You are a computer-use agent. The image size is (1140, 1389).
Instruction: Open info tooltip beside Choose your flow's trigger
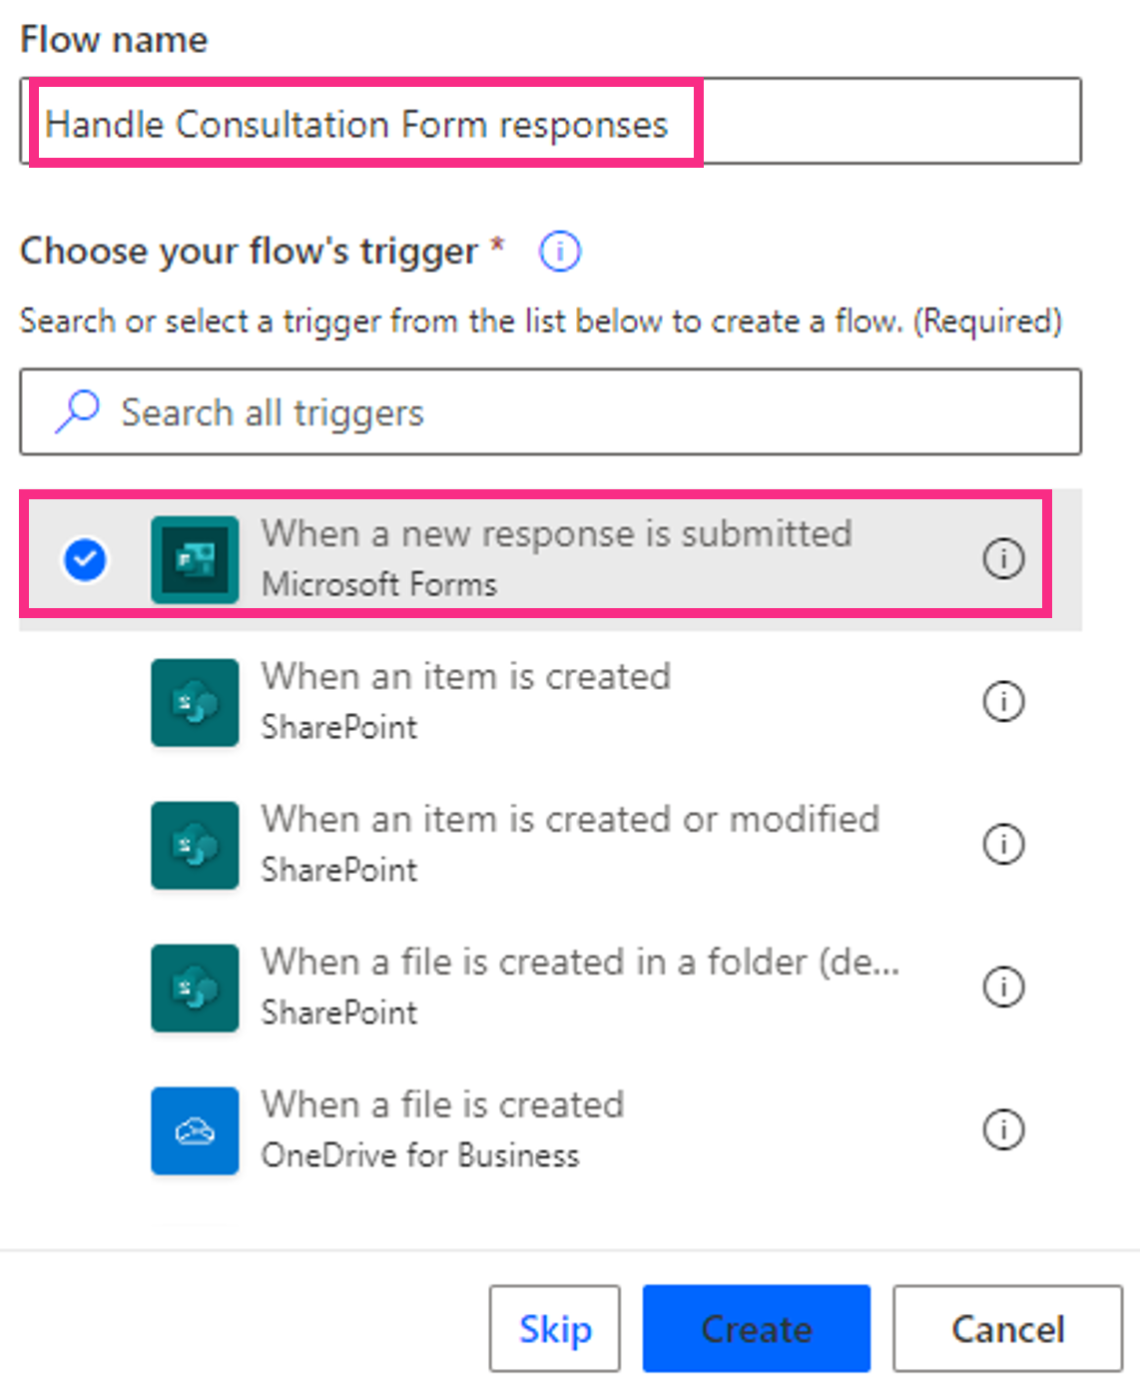(x=560, y=251)
